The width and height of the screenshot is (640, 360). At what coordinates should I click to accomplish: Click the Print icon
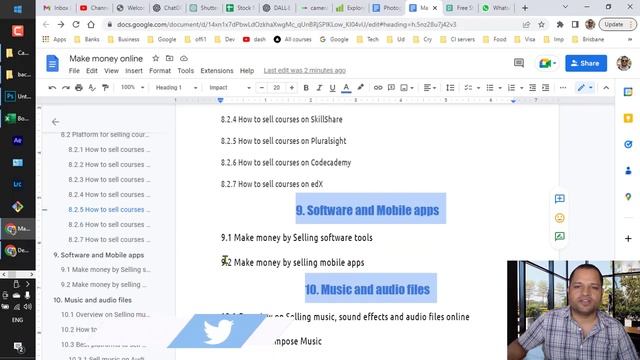[79, 87]
